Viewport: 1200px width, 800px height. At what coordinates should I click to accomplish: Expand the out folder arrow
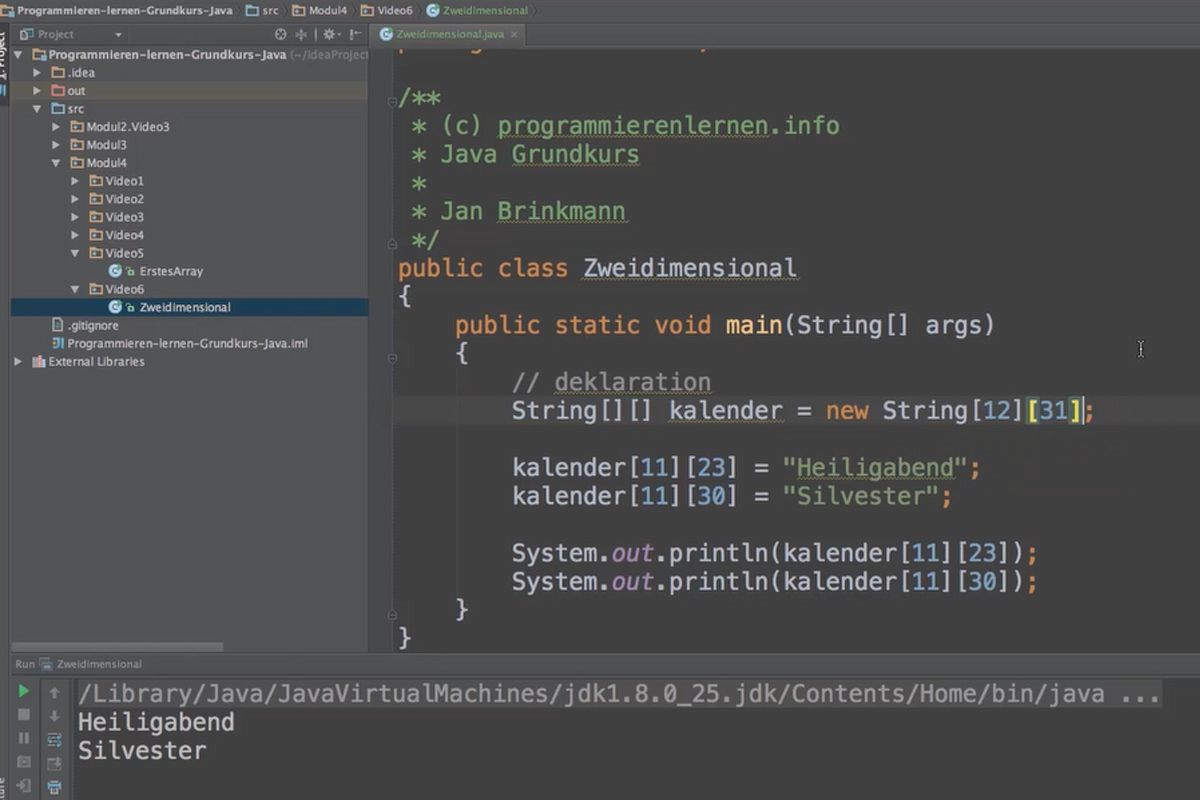pyautogui.click(x=38, y=91)
